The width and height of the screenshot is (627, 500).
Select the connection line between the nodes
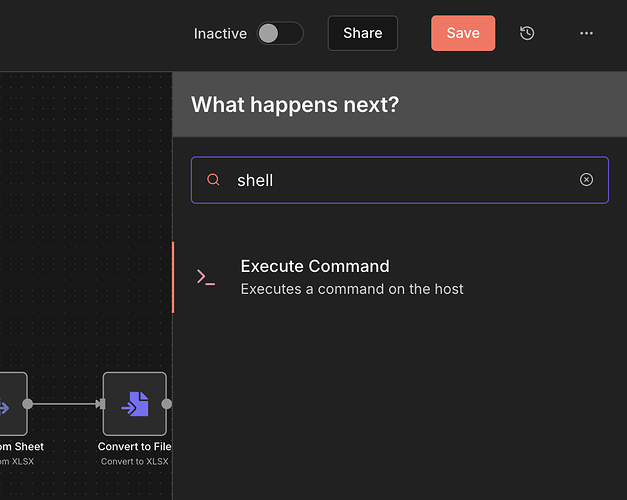click(62, 404)
